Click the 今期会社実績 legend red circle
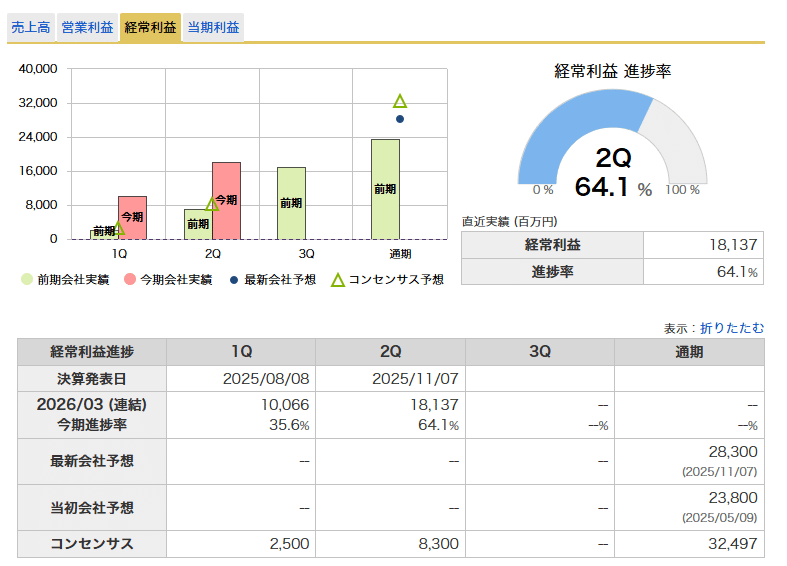Image resolution: width=787 pixels, height=566 pixels. pos(130,279)
